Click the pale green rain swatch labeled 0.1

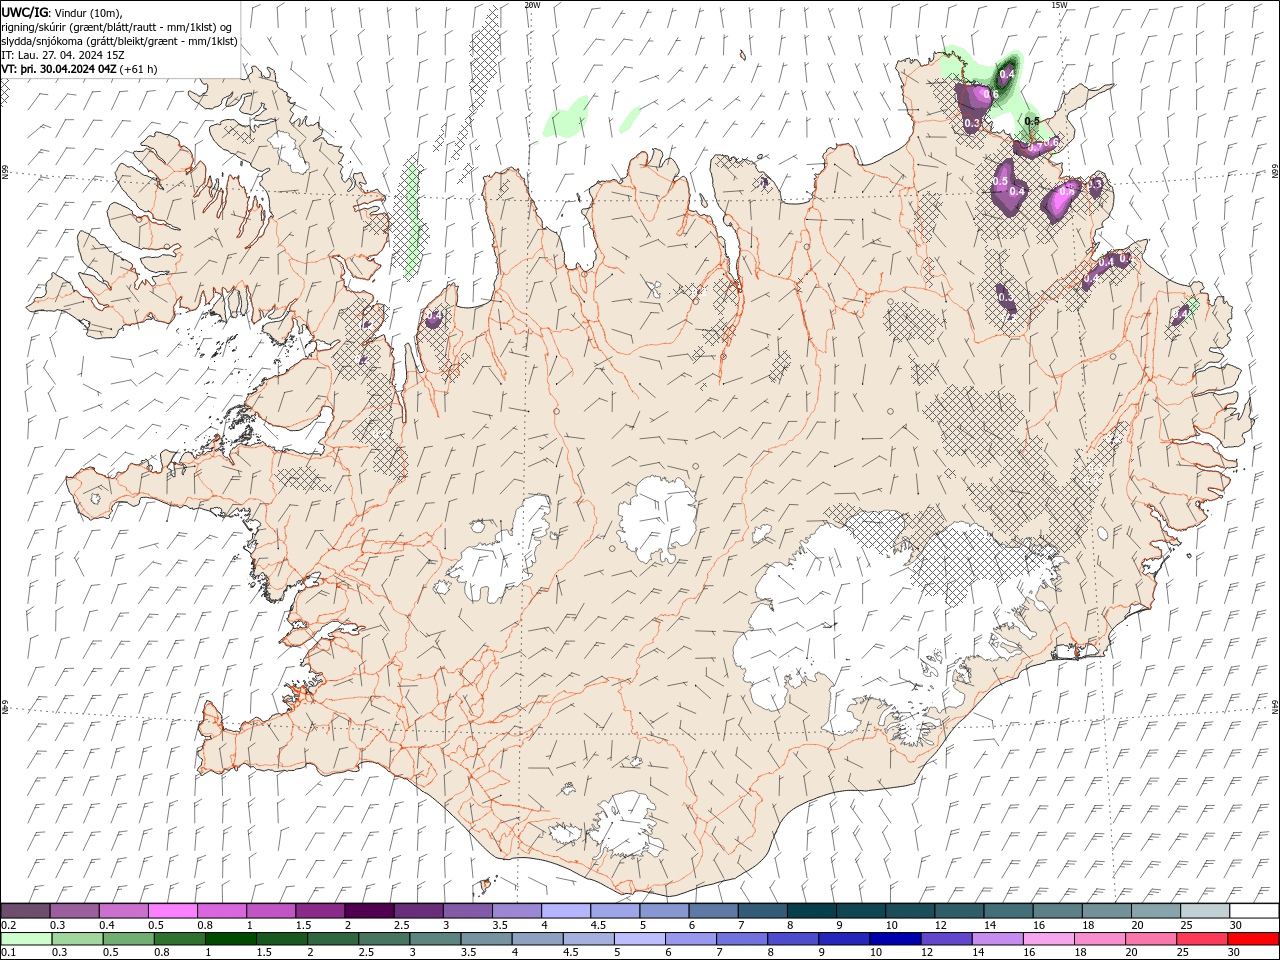pyautogui.click(x=26, y=939)
